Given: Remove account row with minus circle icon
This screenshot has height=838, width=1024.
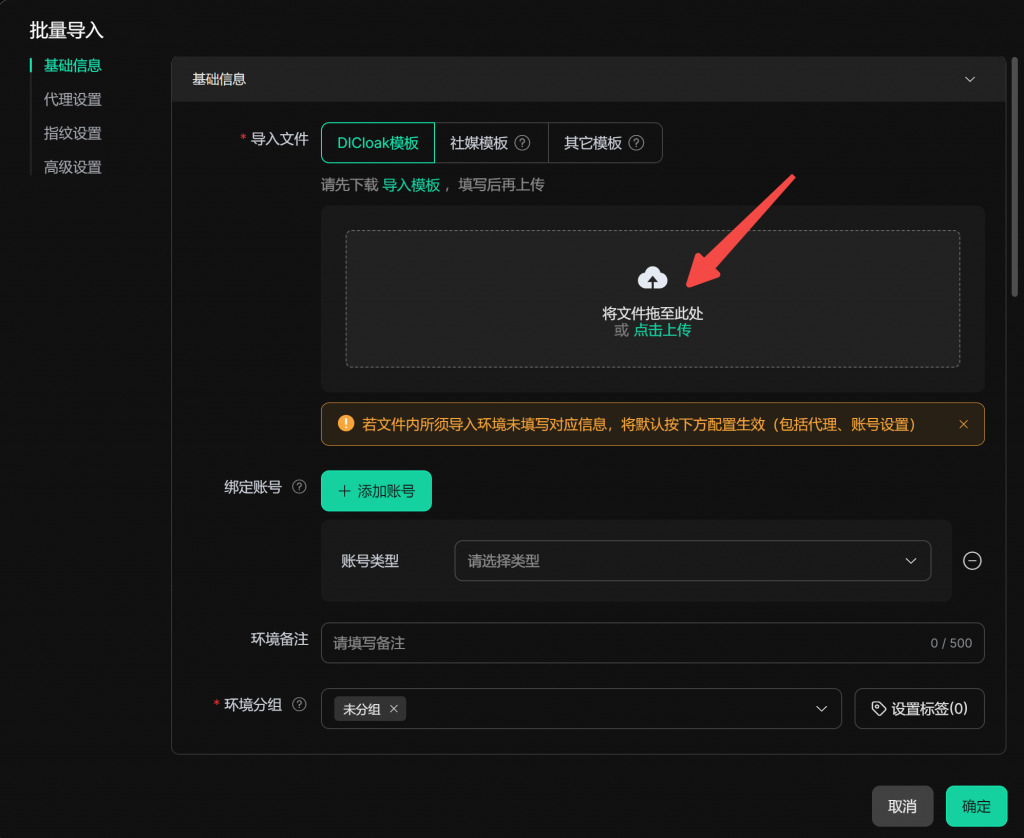Looking at the screenshot, I should [971, 561].
